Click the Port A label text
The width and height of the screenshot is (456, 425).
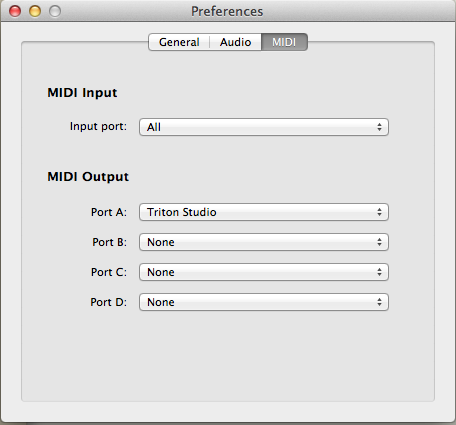pyautogui.click(x=109, y=212)
